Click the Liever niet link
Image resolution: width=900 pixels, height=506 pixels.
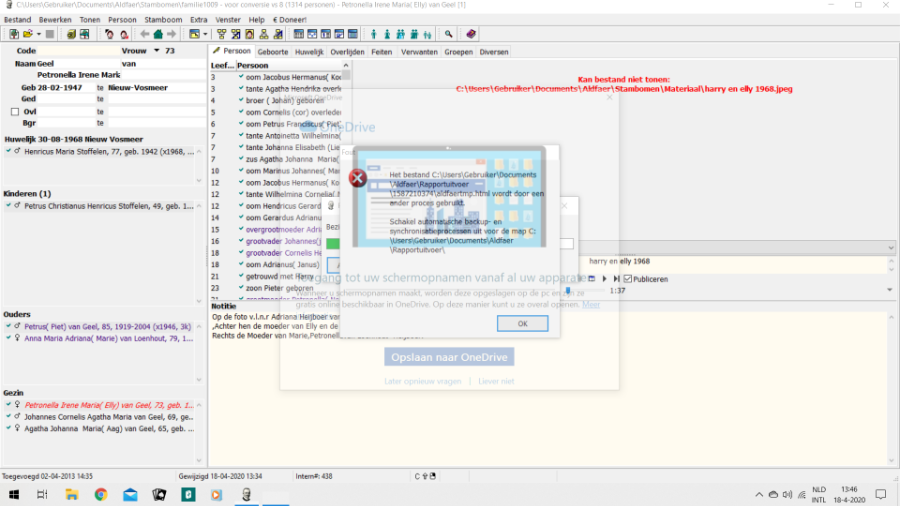click(495, 381)
